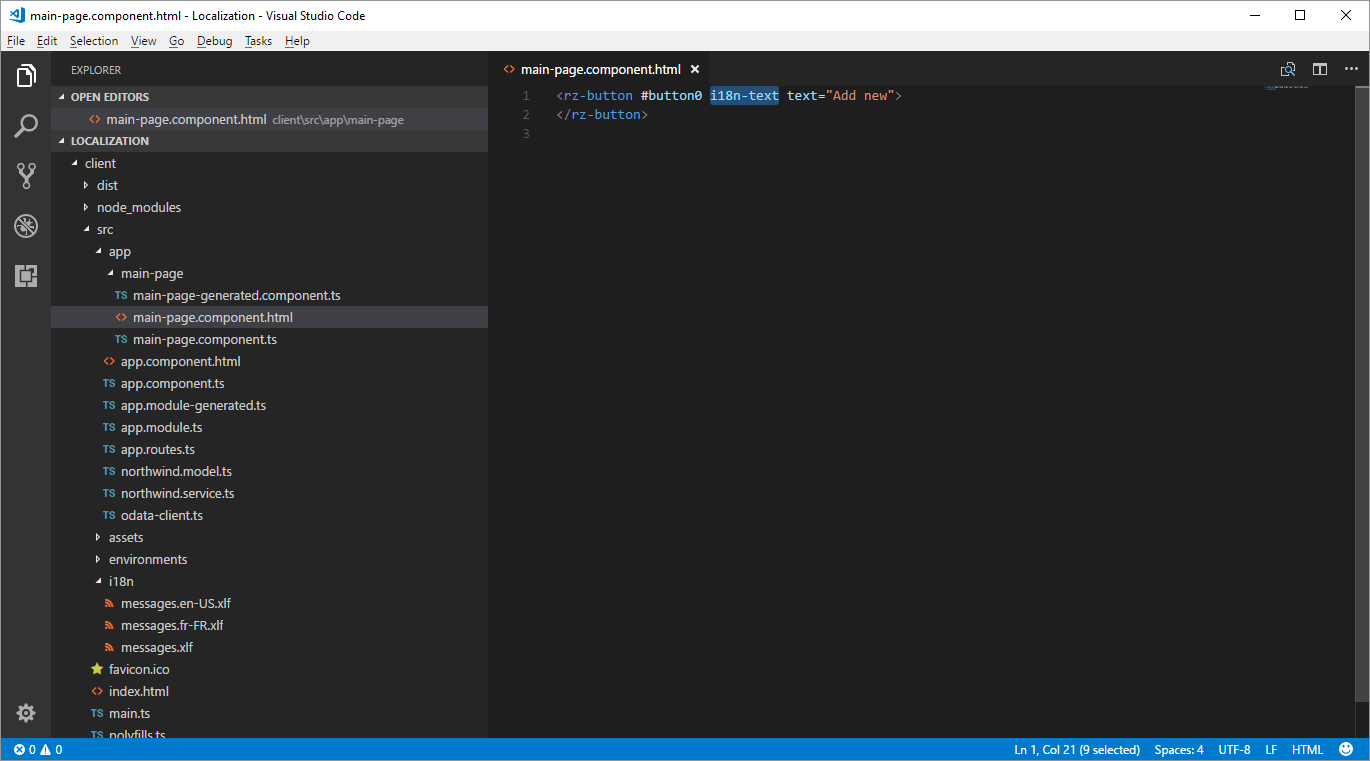Open the View menu
1370x761 pixels.
tap(144, 41)
